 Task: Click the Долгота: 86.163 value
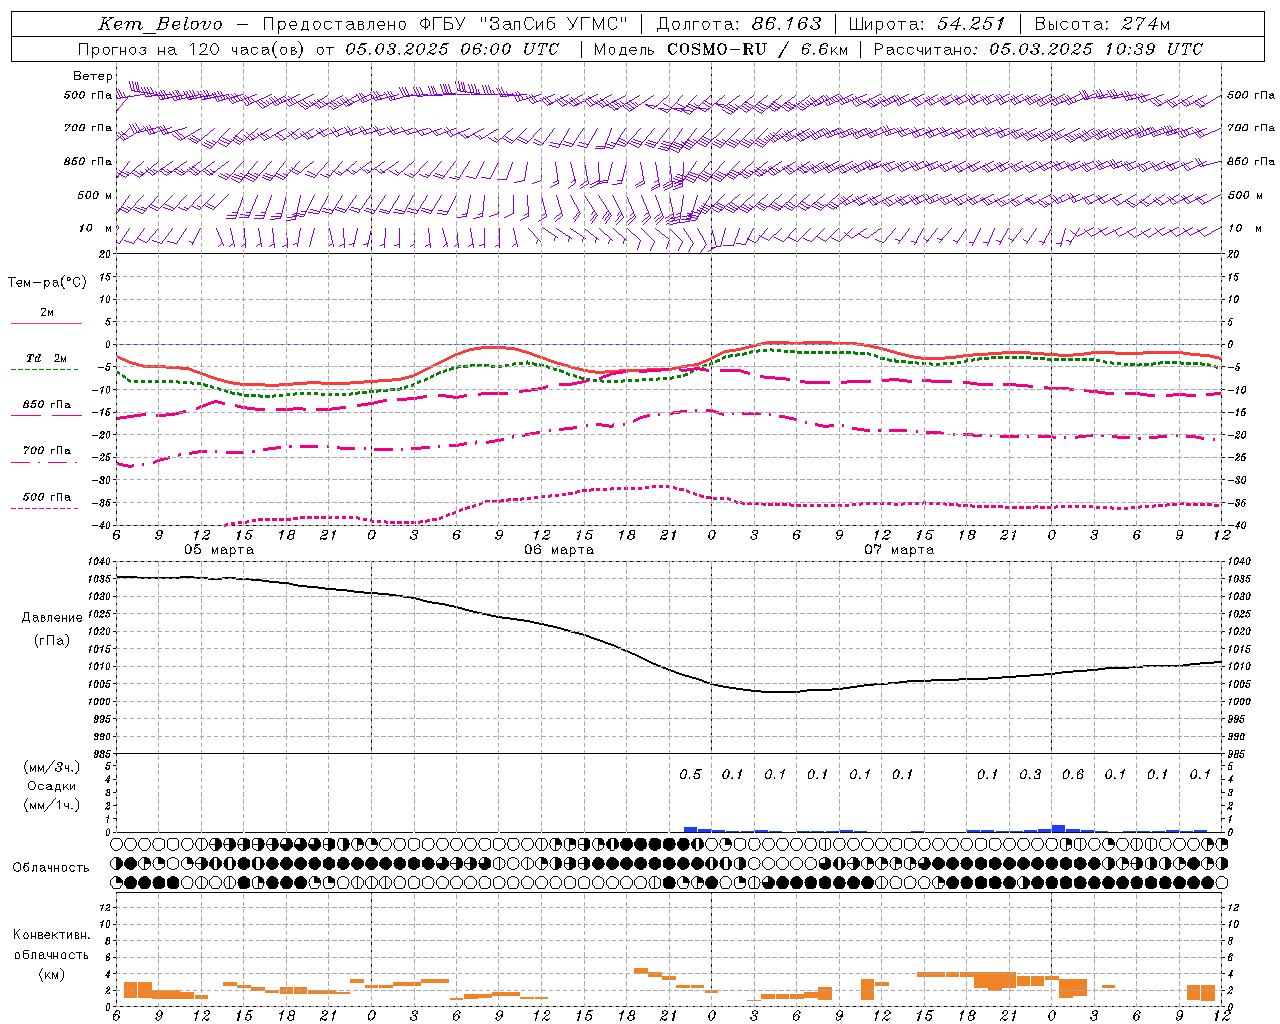coord(738,24)
